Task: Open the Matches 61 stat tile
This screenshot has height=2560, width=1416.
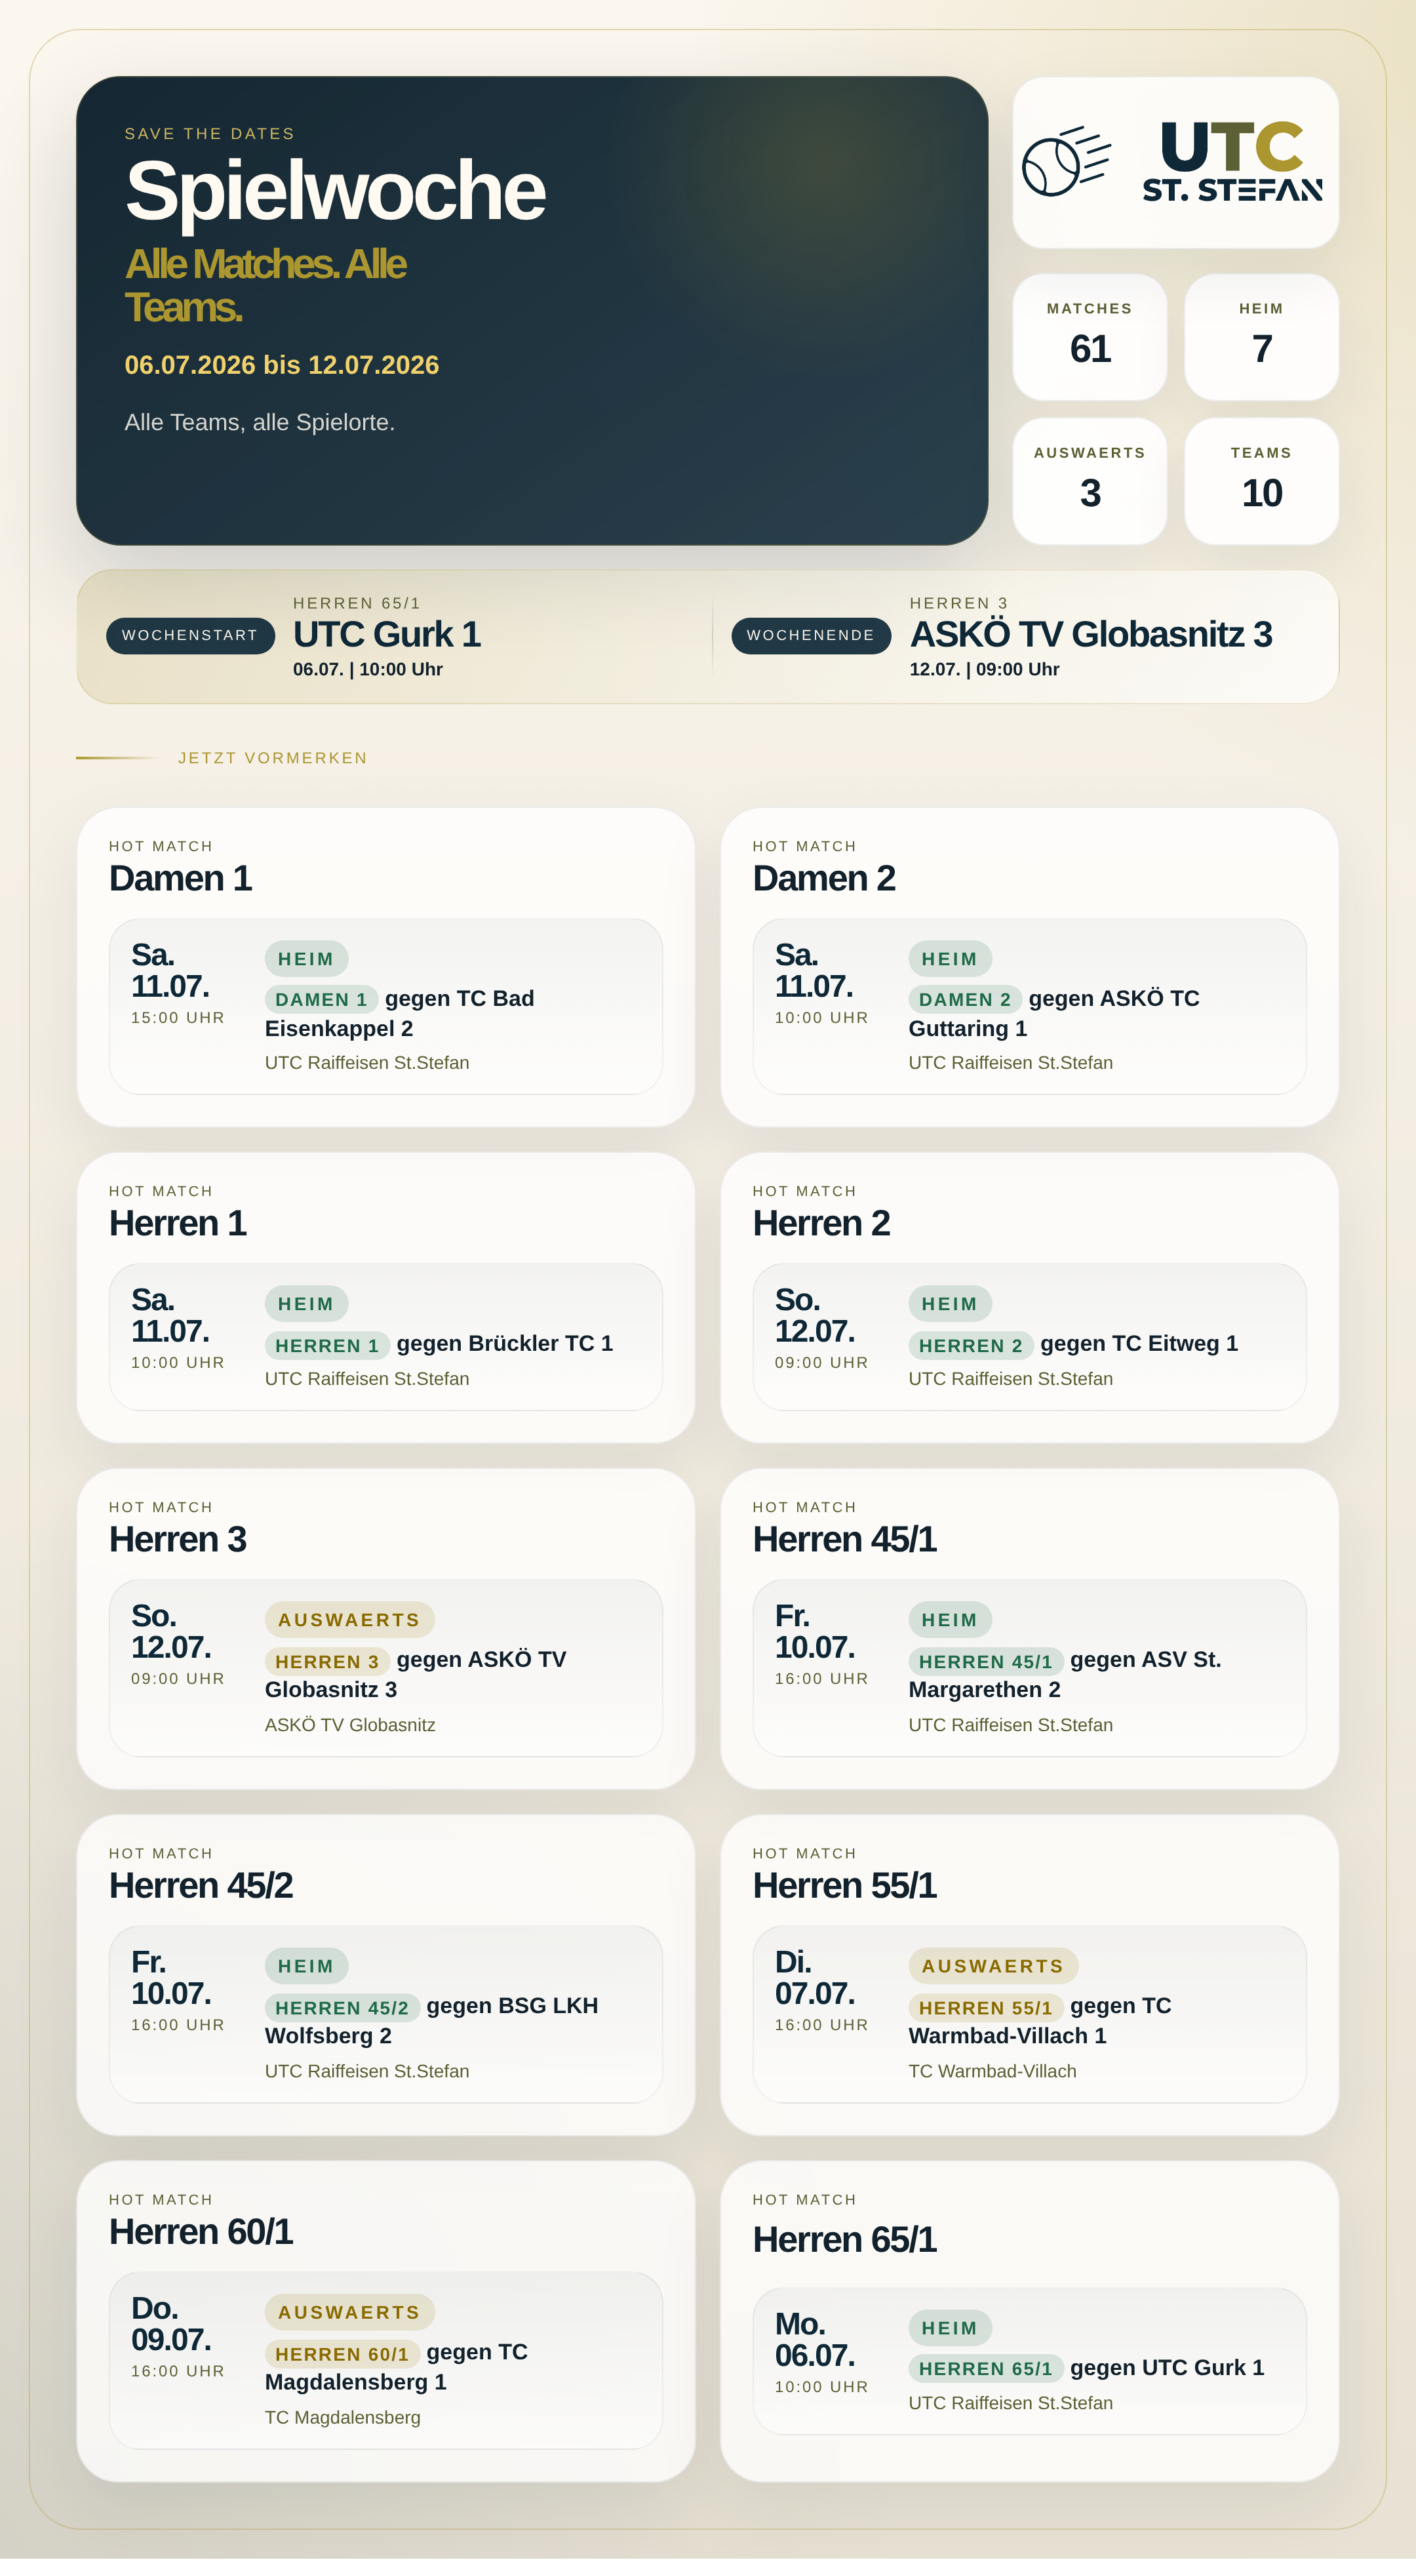Action: (x=1089, y=337)
